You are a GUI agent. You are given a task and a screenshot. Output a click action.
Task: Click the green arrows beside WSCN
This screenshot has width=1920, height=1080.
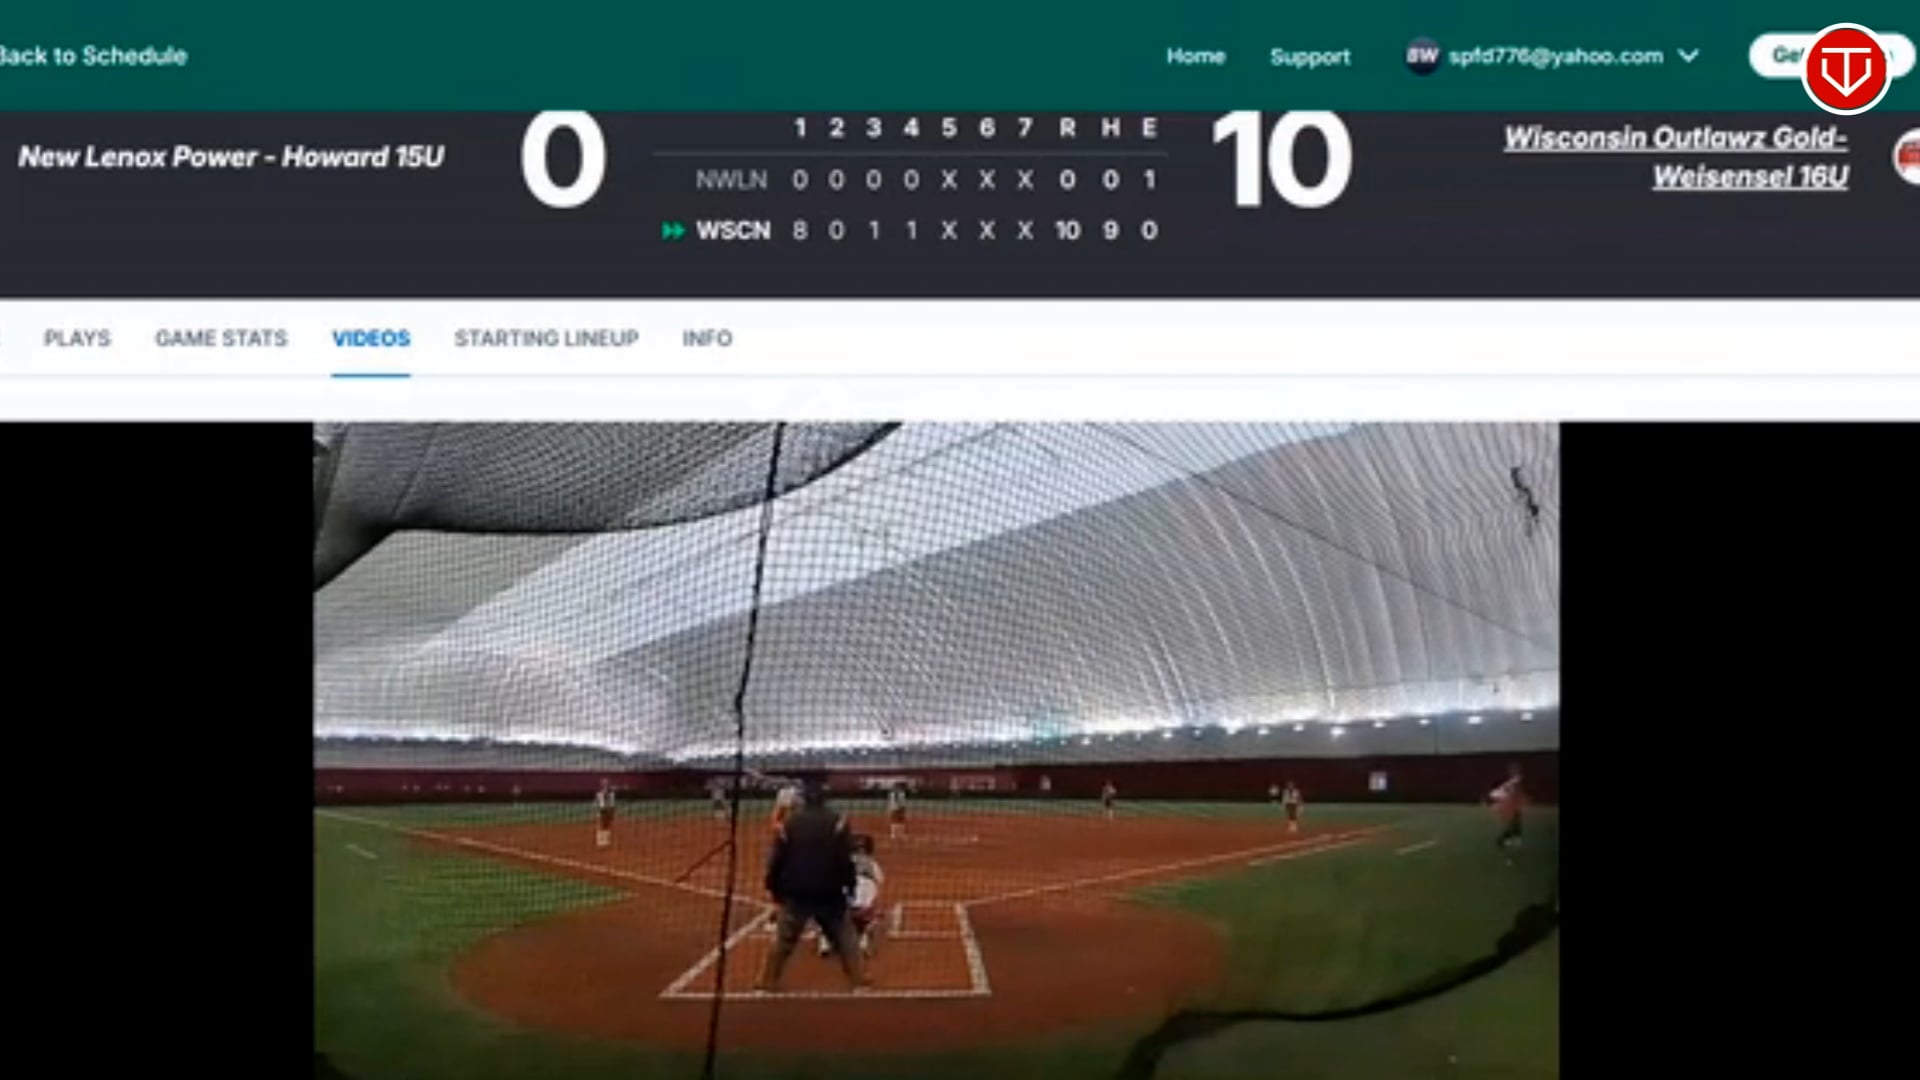pyautogui.click(x=673, y=231)
